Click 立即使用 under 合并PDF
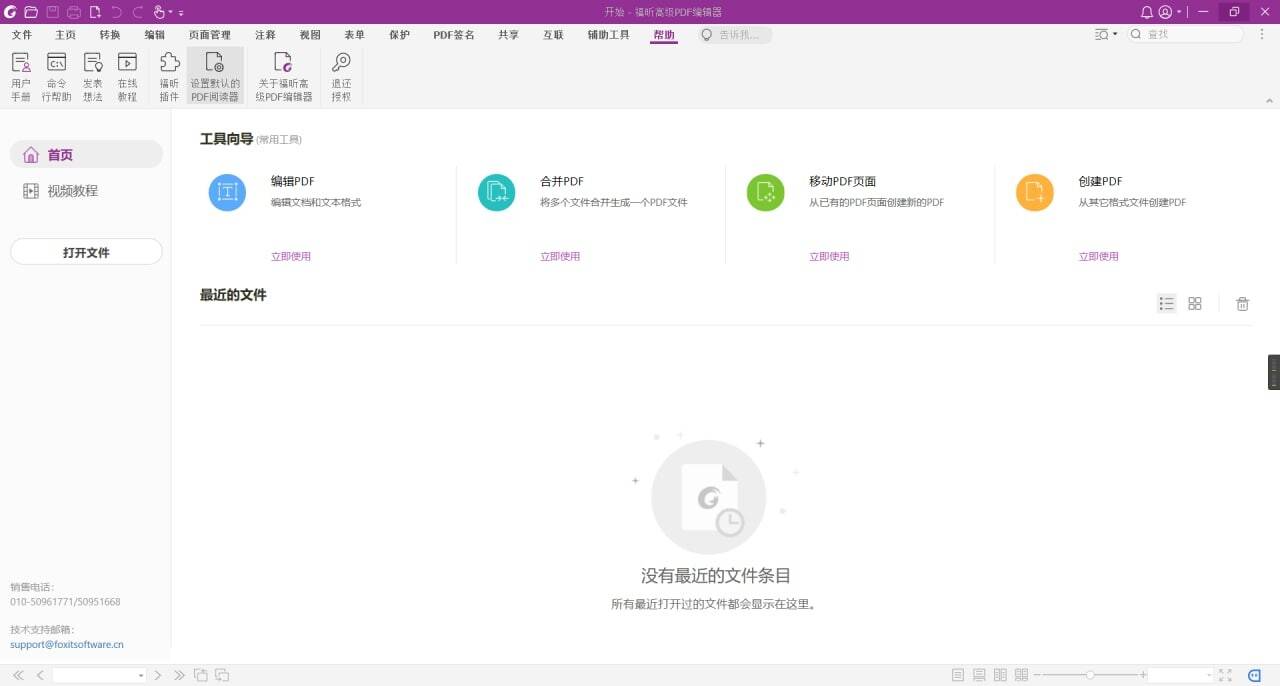 coord(560,256)
